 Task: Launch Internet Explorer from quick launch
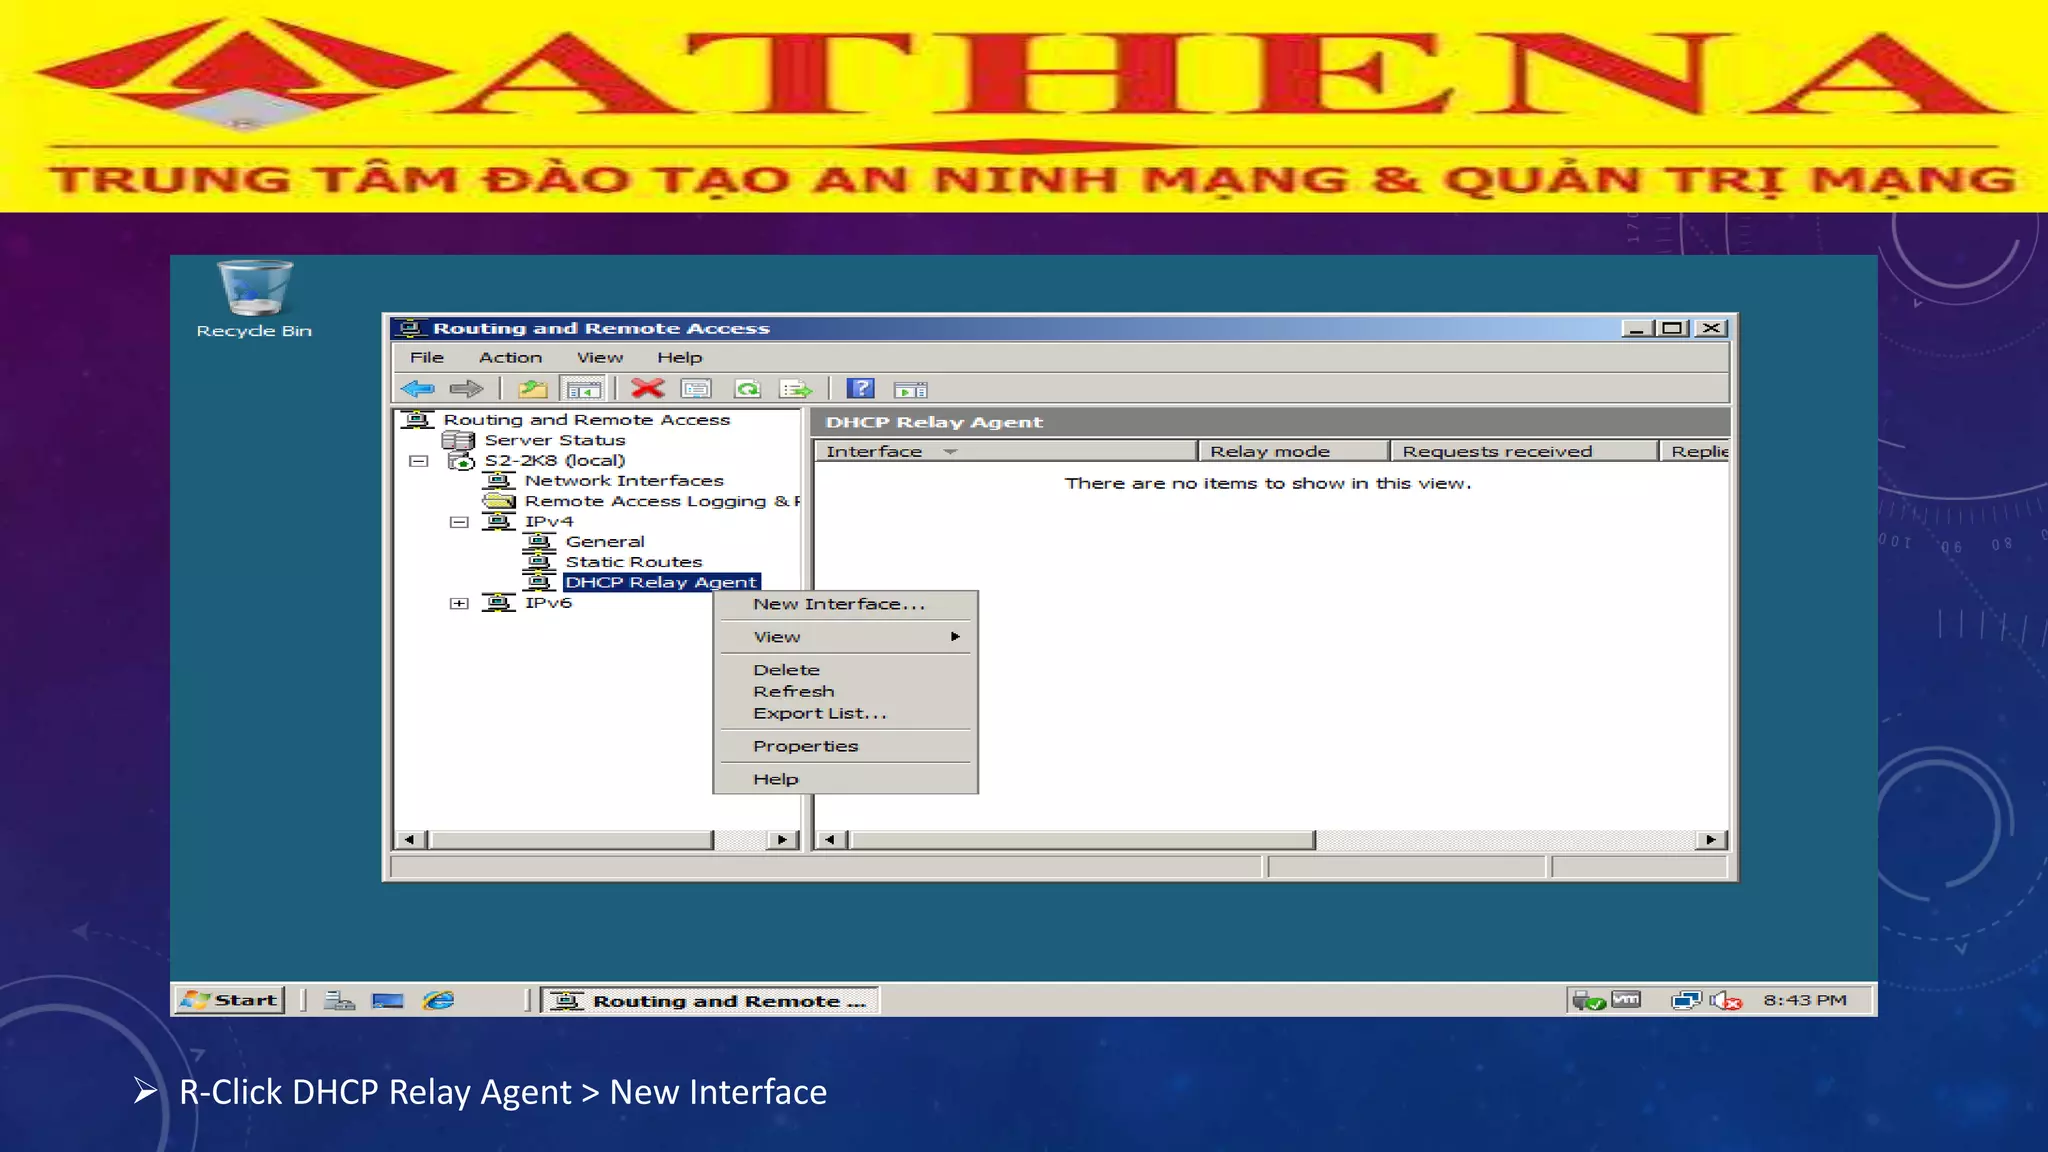pos(438,1000)
